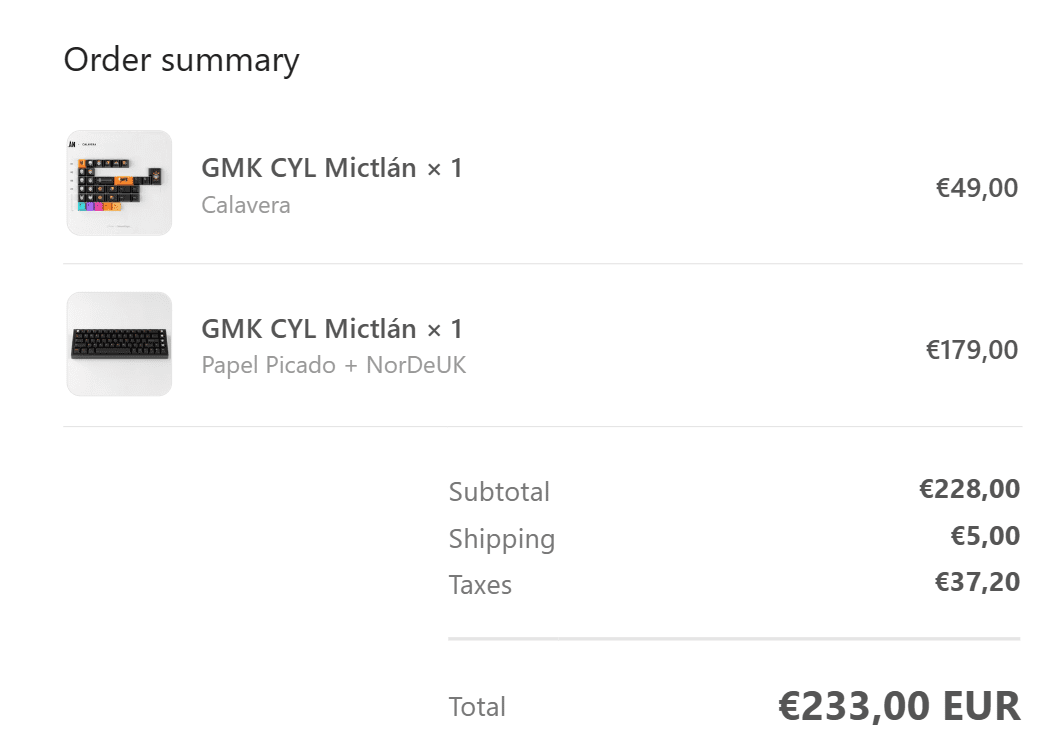Select the €233,00 EUR total amount
Viewport: 1060px width, 755px height.
(x=899, y=706)
